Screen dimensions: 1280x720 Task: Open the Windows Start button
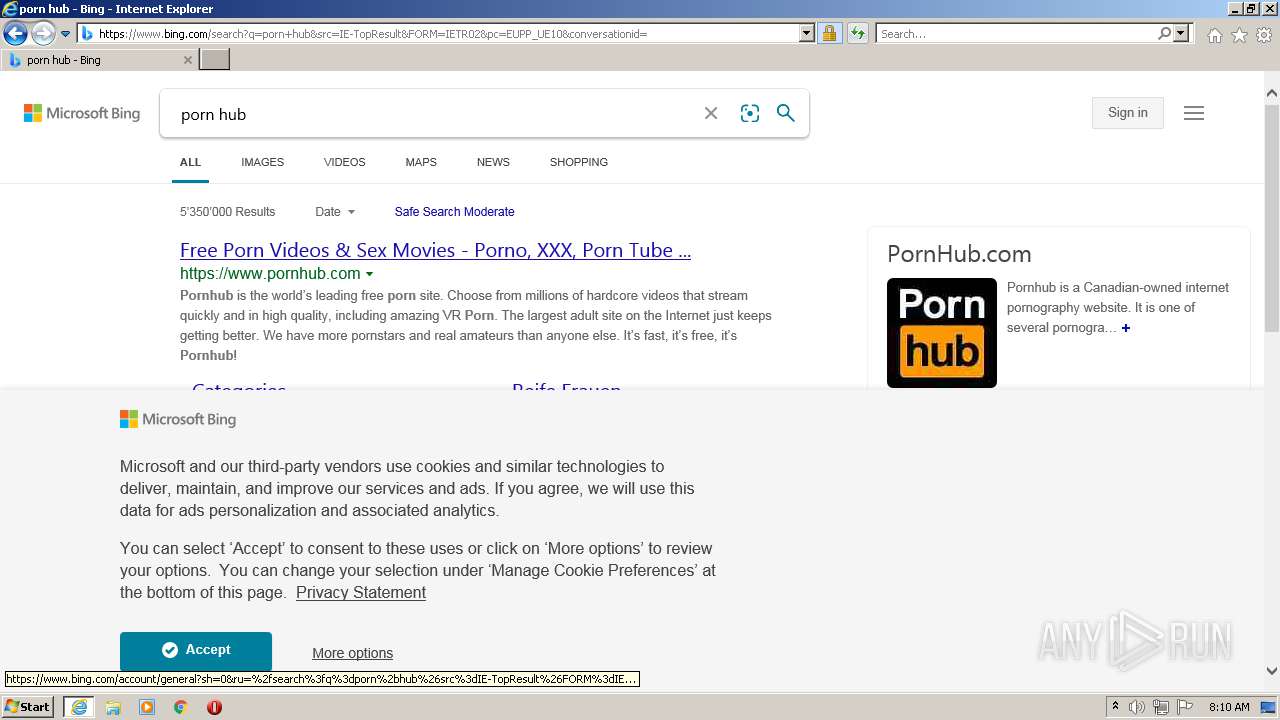pyautogui.click(x=27, y=707)
